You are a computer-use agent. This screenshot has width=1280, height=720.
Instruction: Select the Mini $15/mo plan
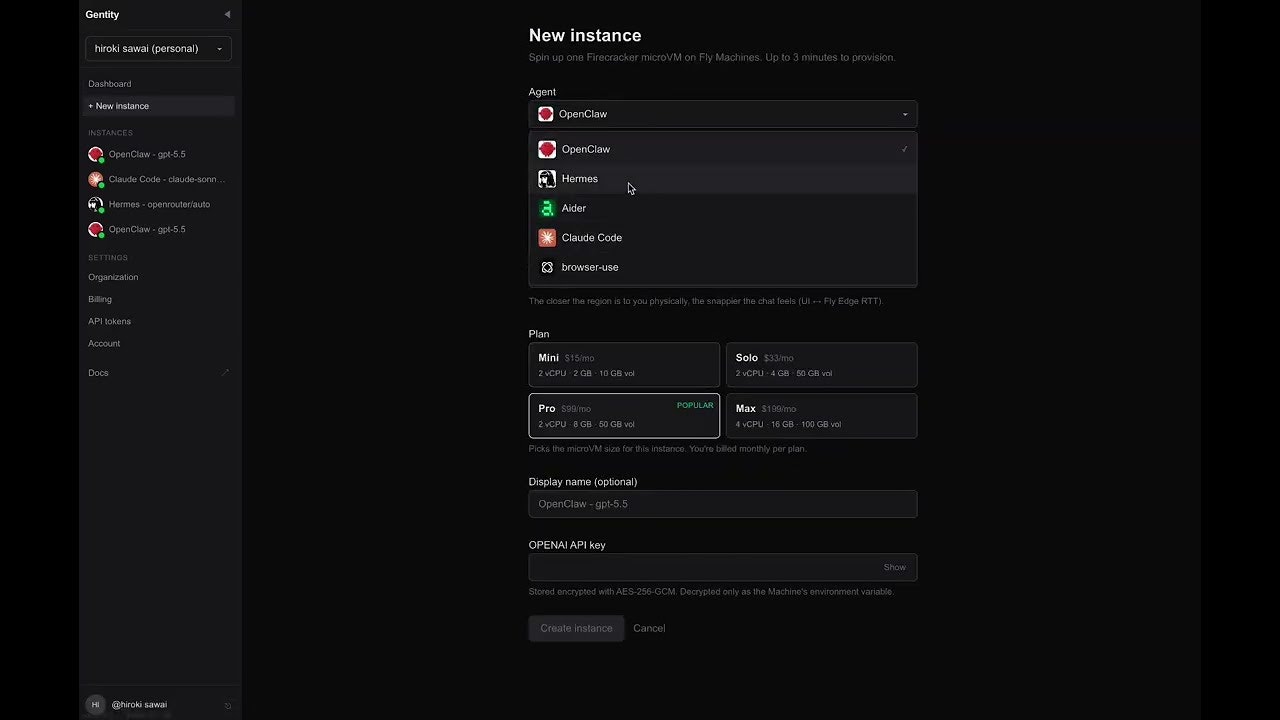click(x=624, y=365)
